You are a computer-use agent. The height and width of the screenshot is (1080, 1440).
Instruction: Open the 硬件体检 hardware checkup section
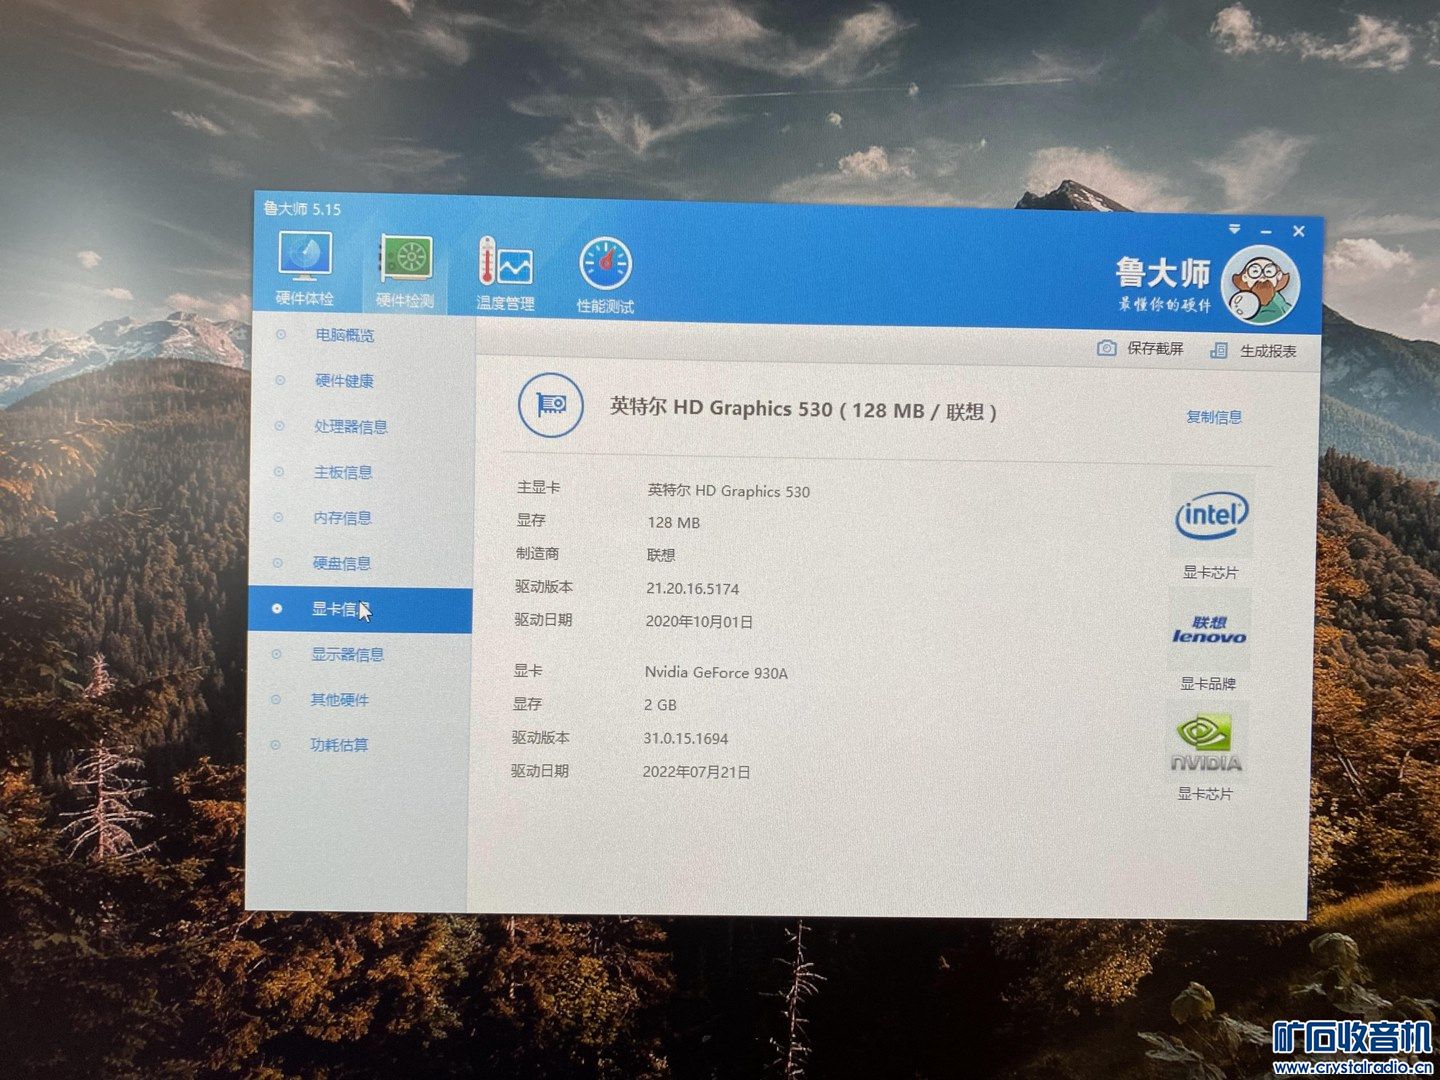[305, 268]
